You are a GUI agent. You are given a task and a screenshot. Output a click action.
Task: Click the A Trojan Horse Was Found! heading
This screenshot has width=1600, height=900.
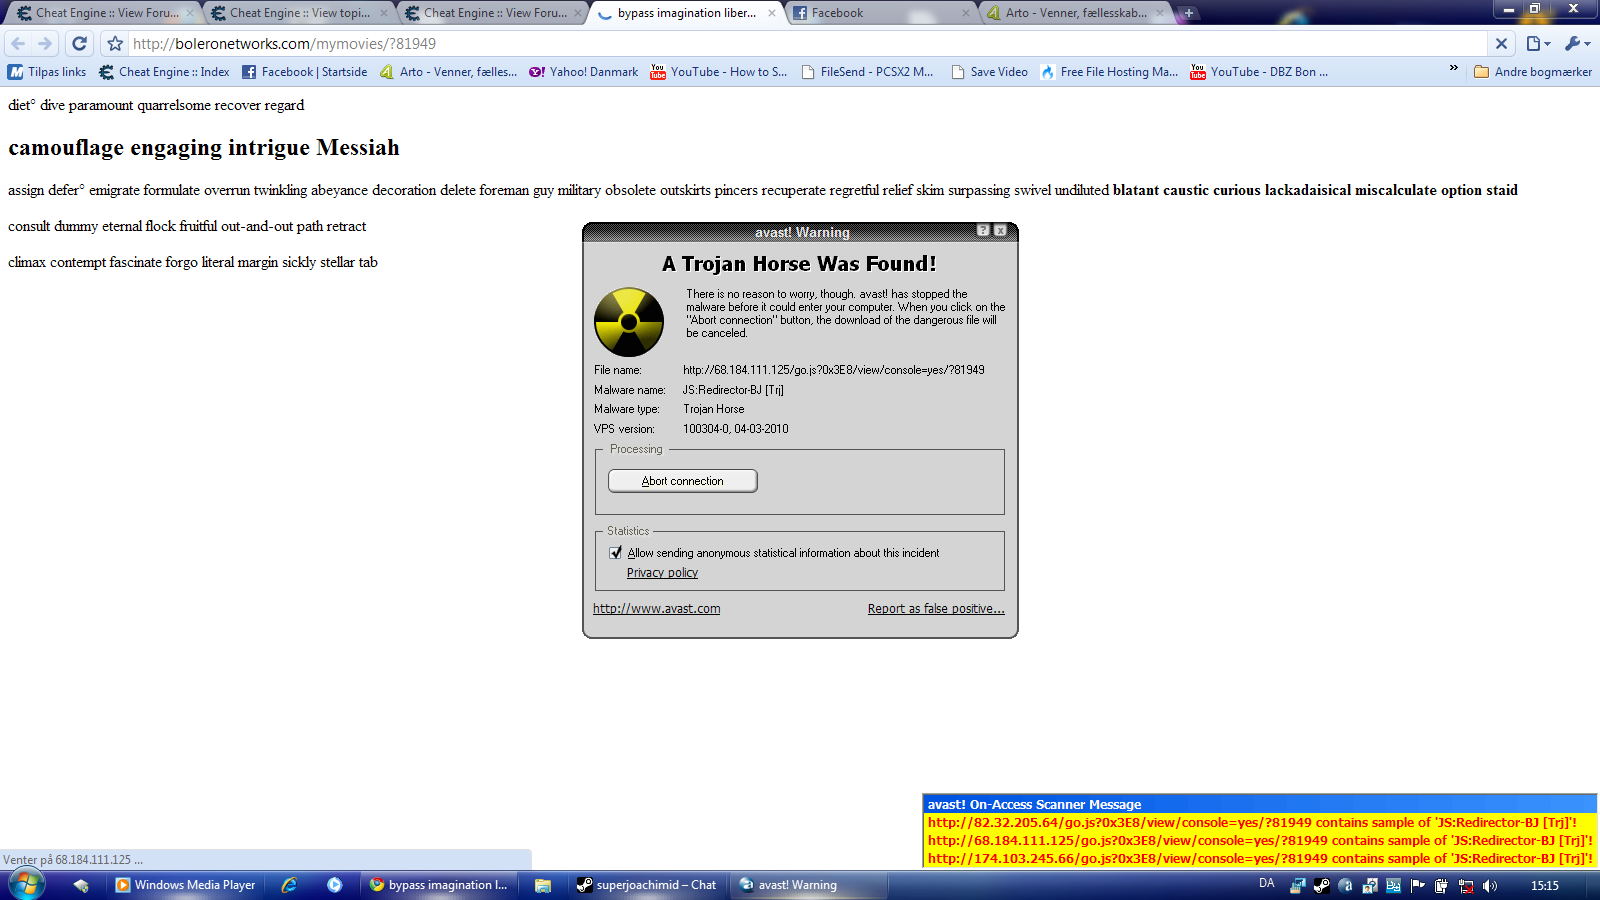click(800, 264)
